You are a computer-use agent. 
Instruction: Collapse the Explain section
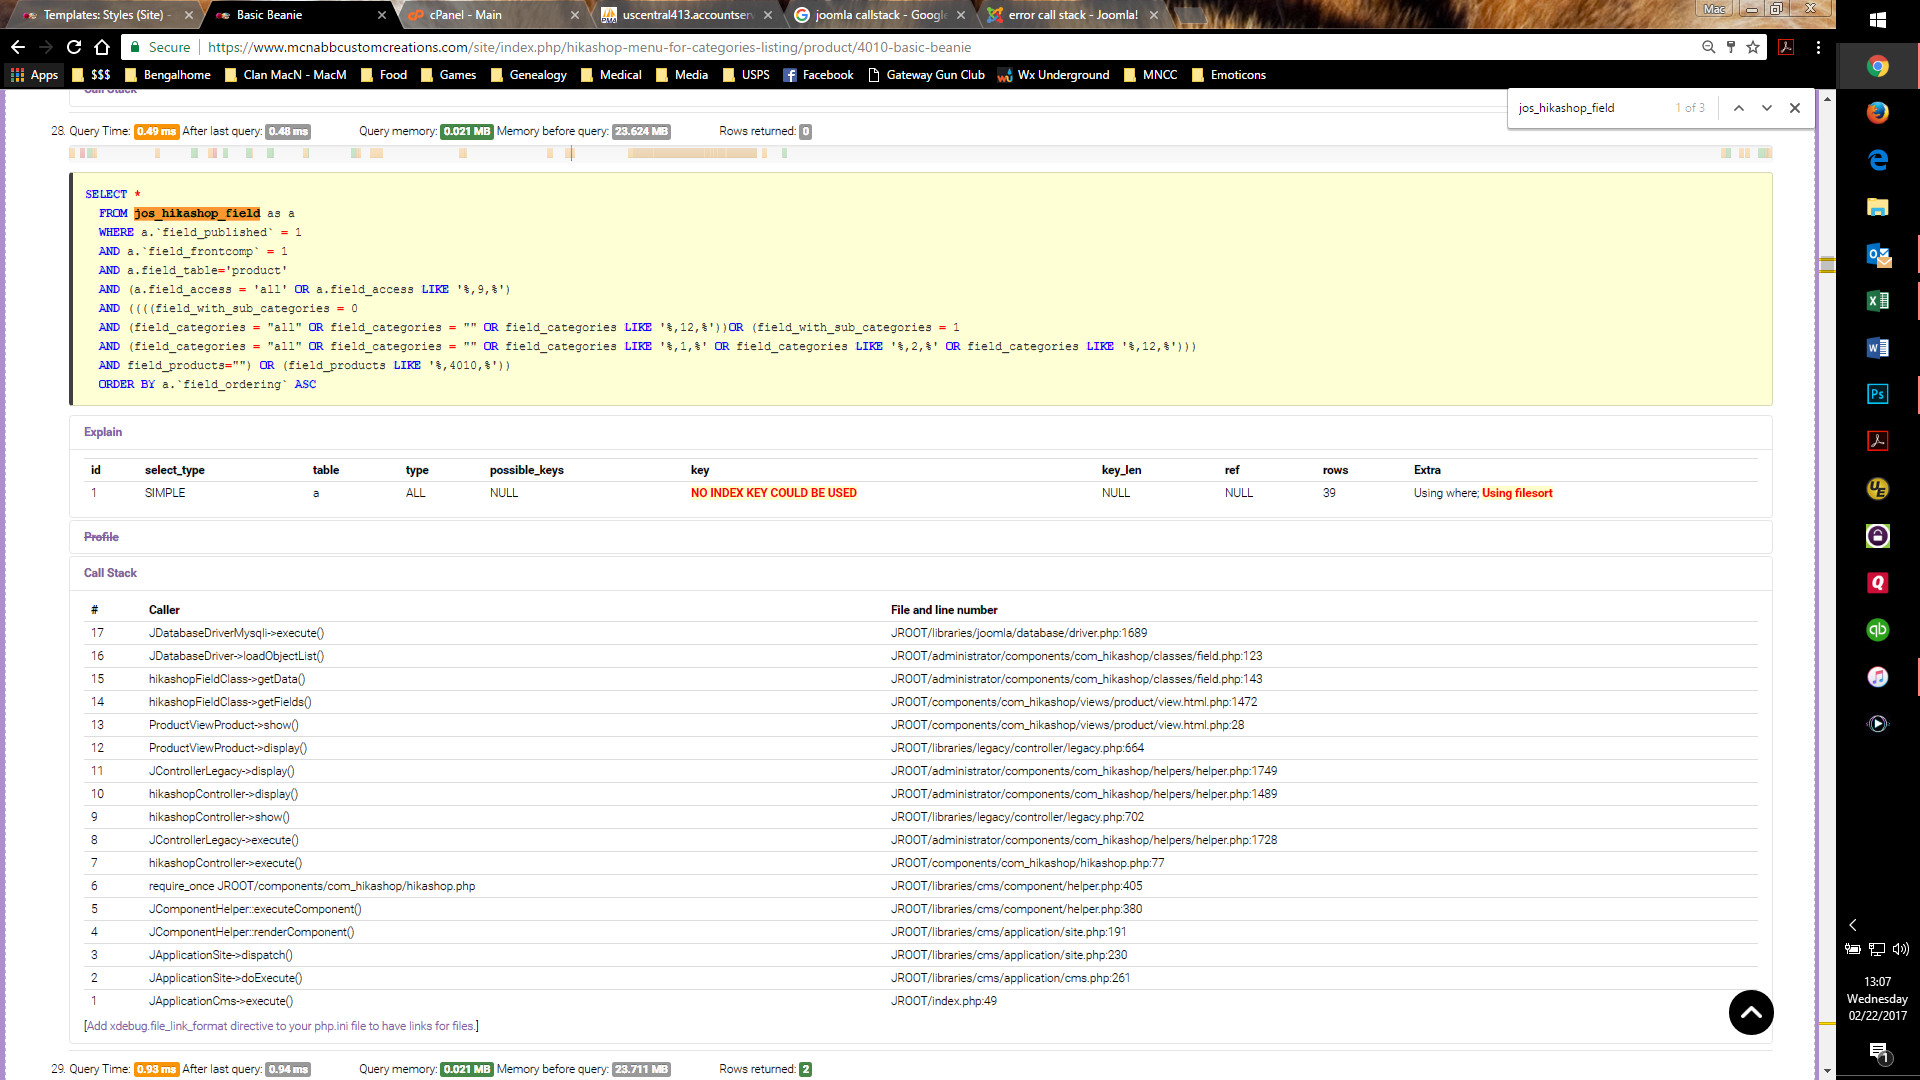pos(103,432)
